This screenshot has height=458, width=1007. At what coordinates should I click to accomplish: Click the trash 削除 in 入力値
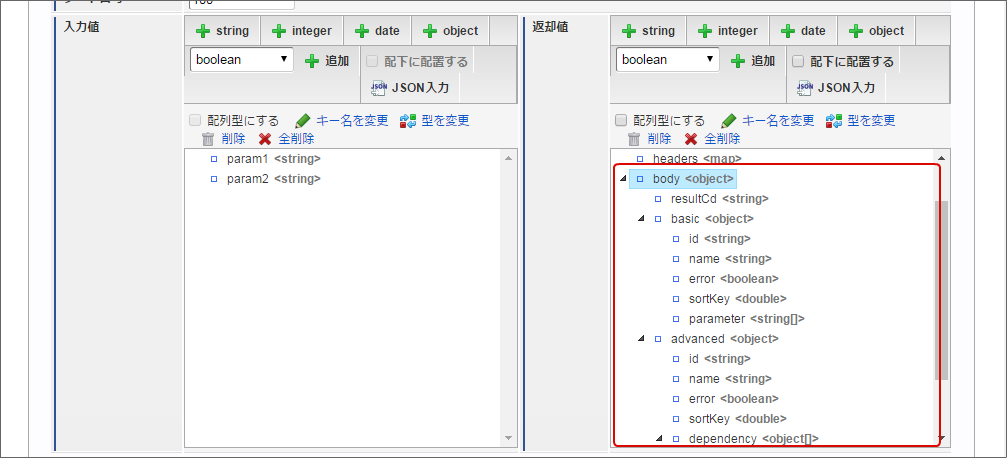point(223,139)
